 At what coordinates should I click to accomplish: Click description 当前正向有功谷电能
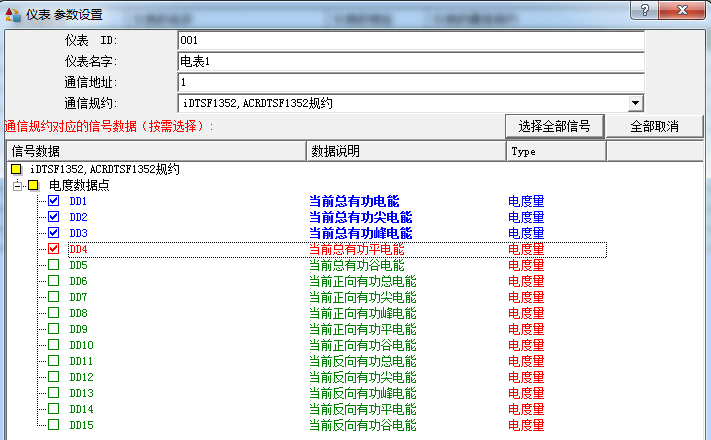(x=362, y=345)
